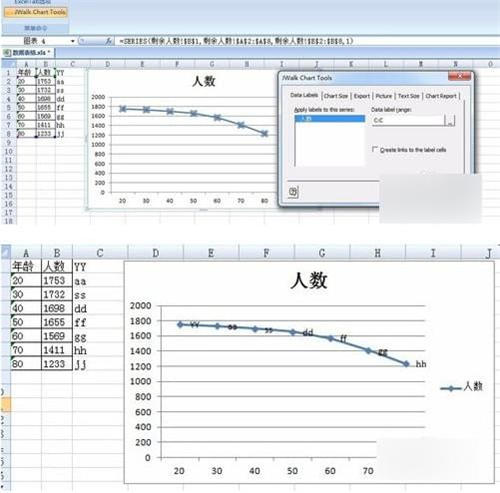Enable Create links to the label cells checkbox

(375, 149)
